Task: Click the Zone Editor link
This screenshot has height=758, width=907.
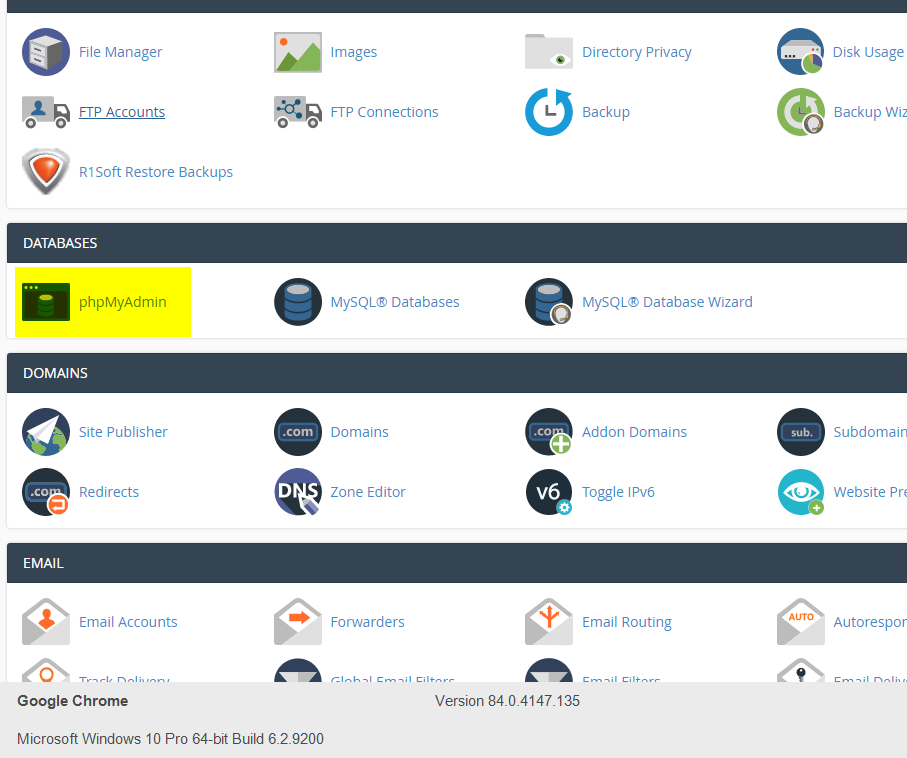Action: (x=368, y=492)
